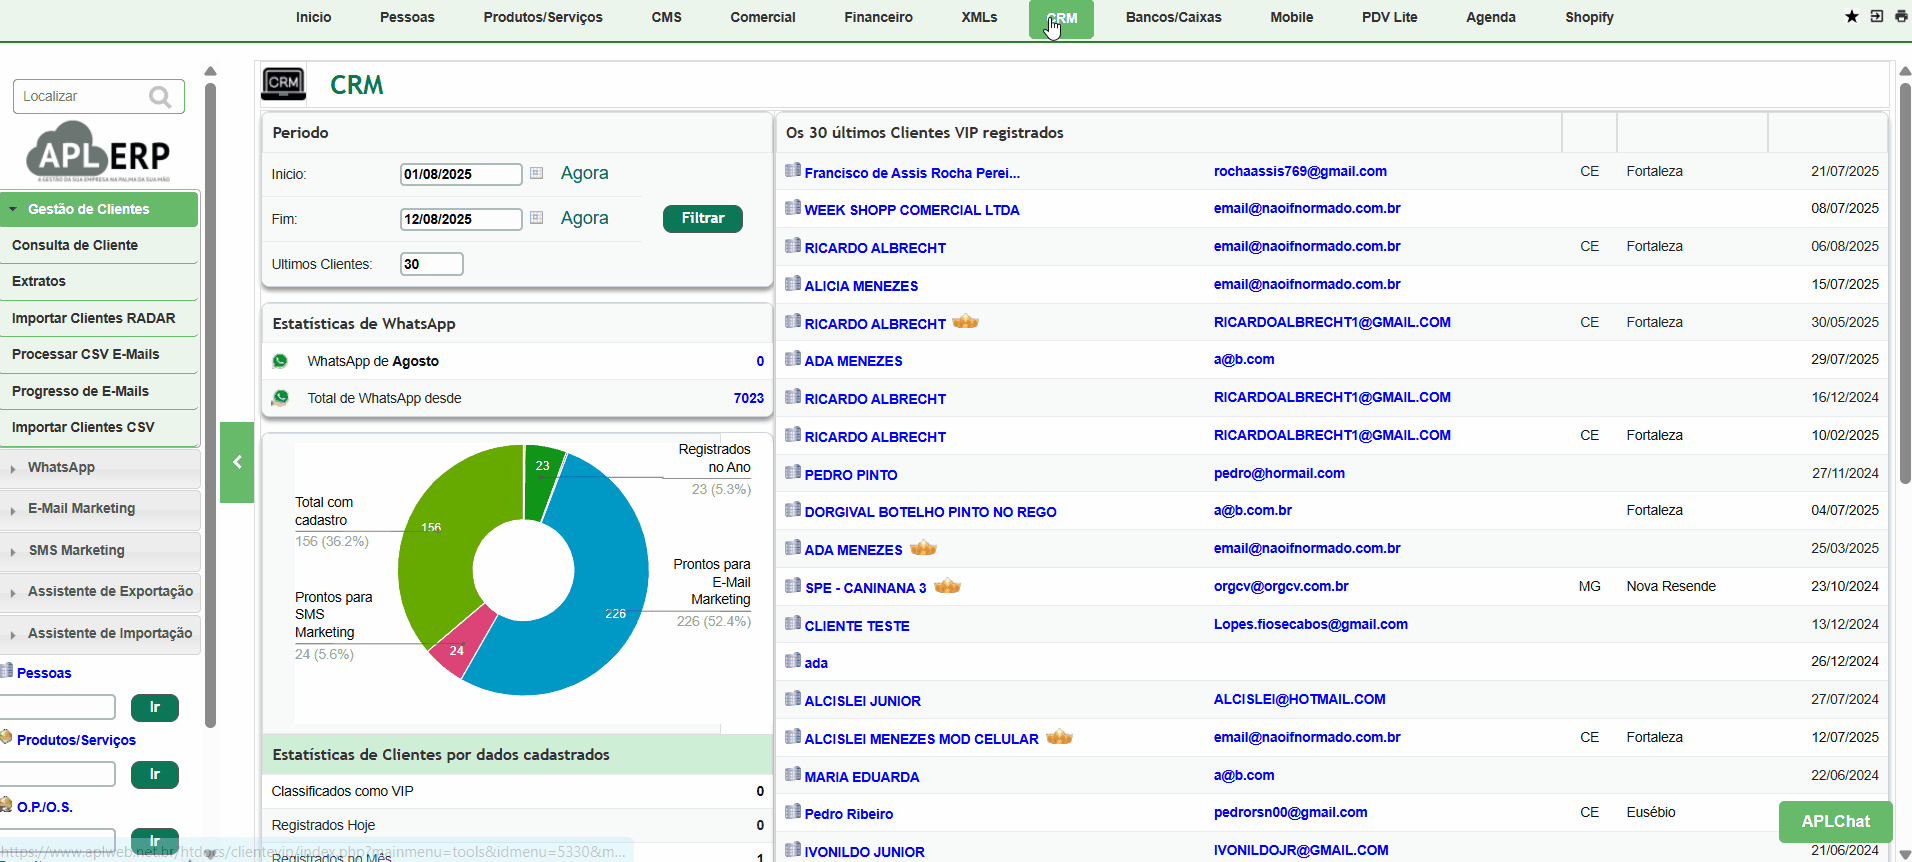
Task: Click the WhatsApp icon next to WhatsApp de Agosto
Action: pos(281,361)
